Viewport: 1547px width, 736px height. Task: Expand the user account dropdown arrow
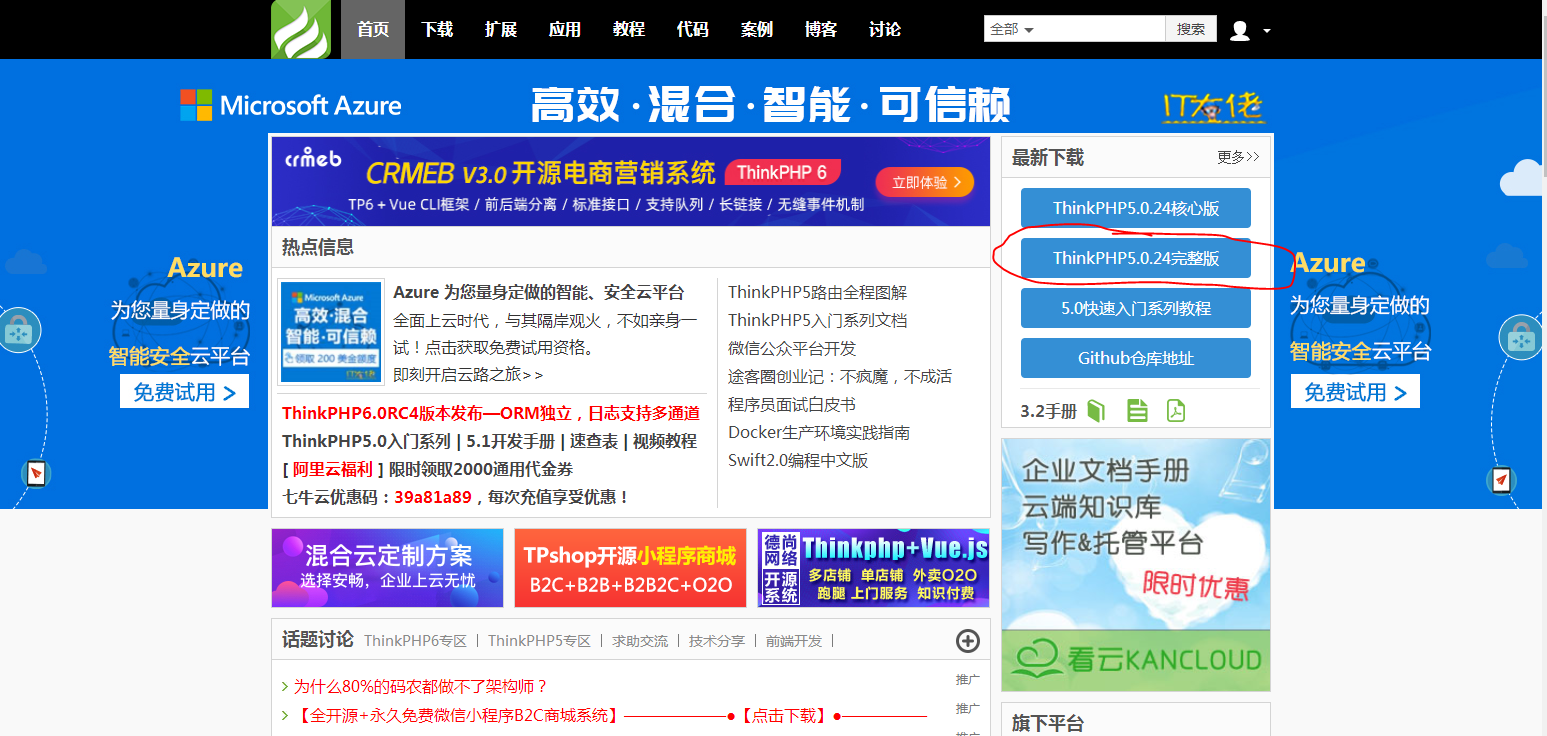(1267, 31)
